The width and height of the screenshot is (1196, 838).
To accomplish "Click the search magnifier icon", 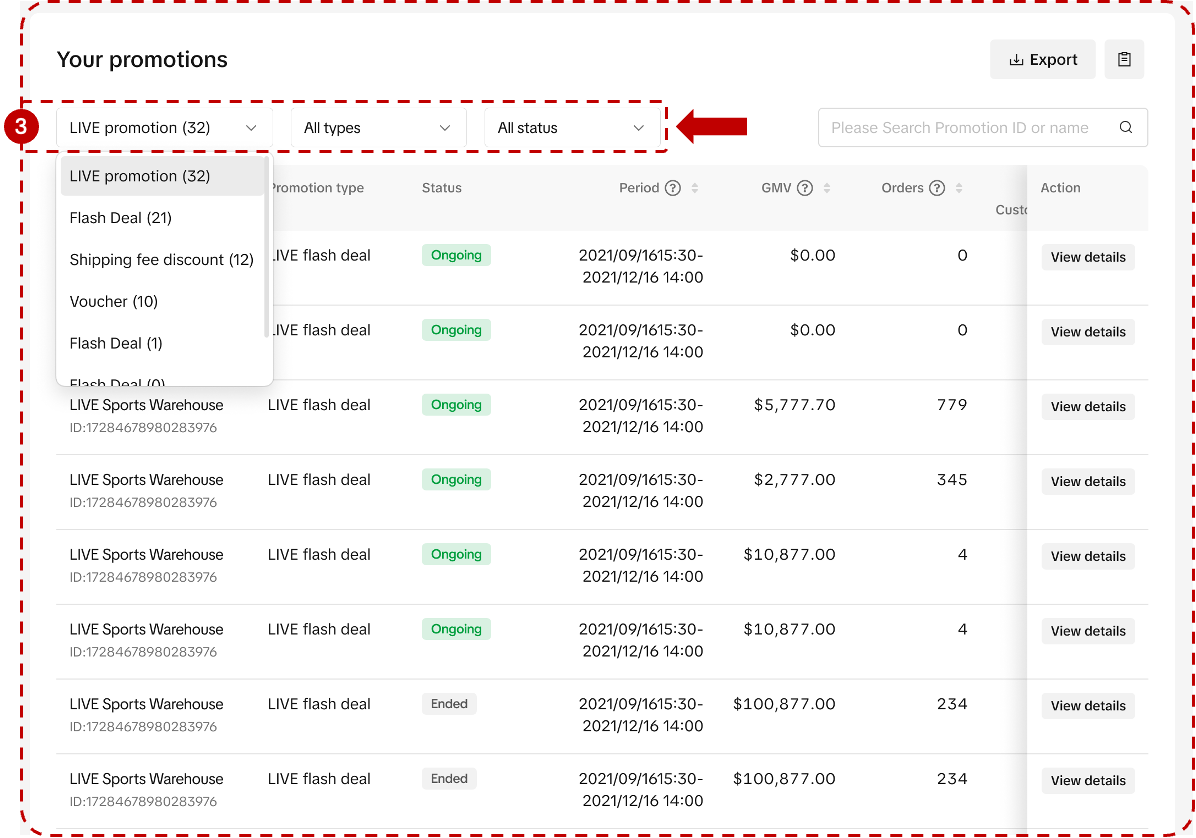I will click(1126, 128).
